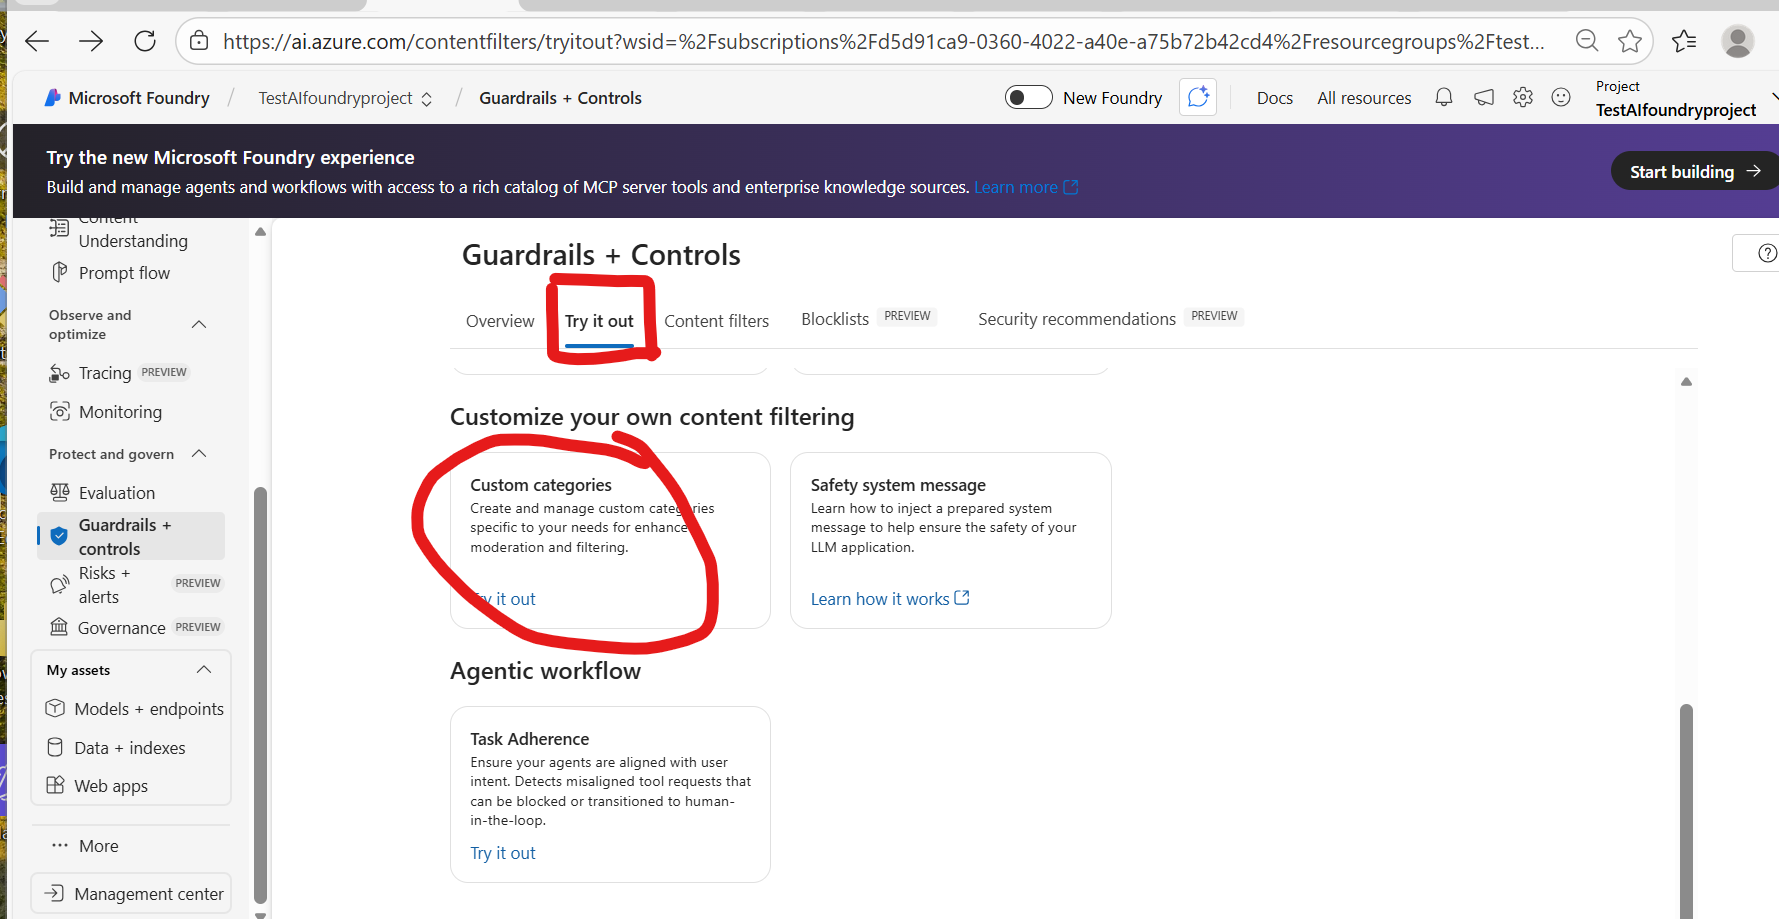This screenshot has width=1779, height=919.
Task: View site information via the lock icon
Action: point(199,41)
